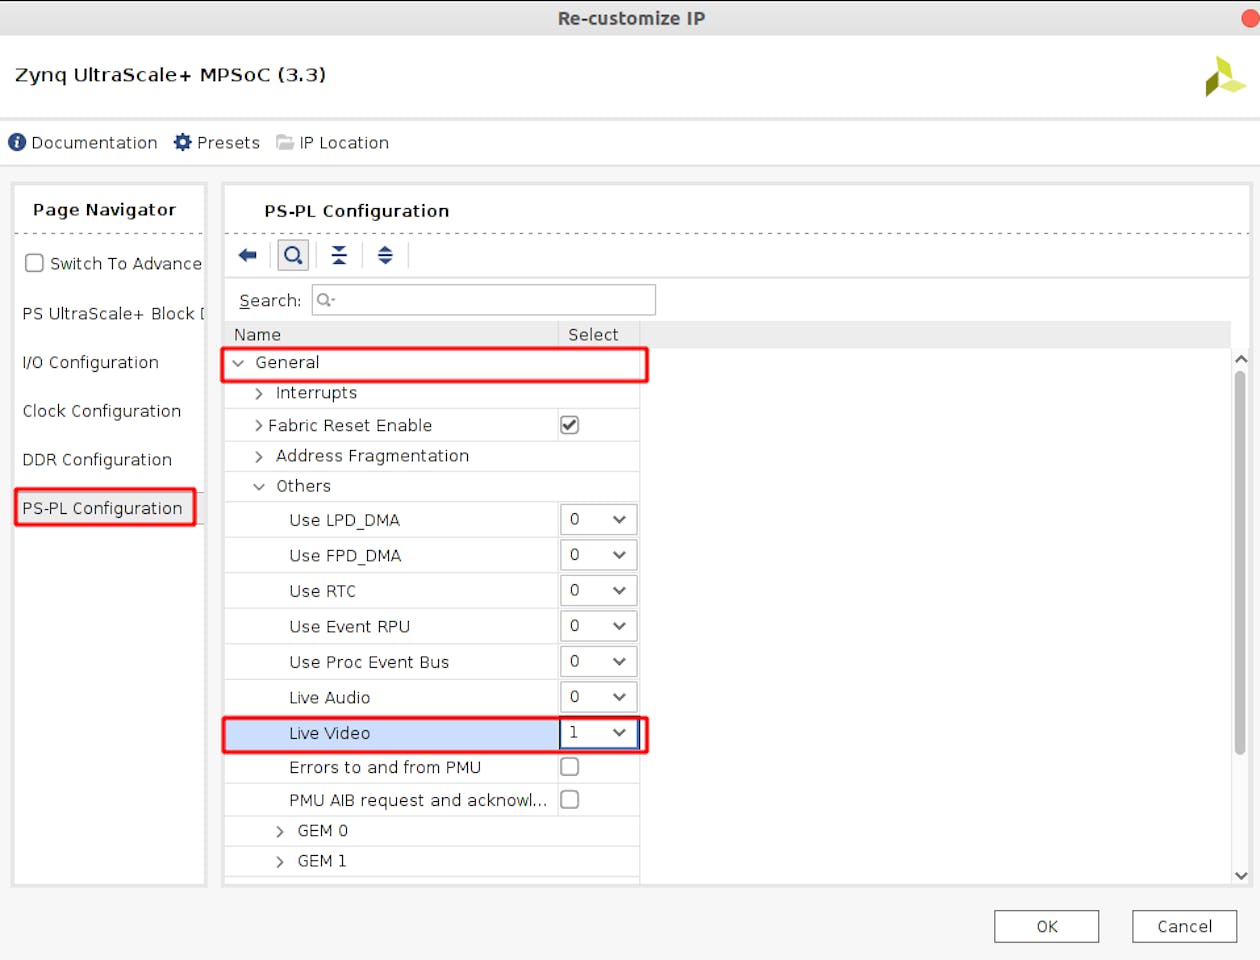Screen dimensions: 1260x960
Task: Open the Use Event RPU dropdown
Action: 598,626
